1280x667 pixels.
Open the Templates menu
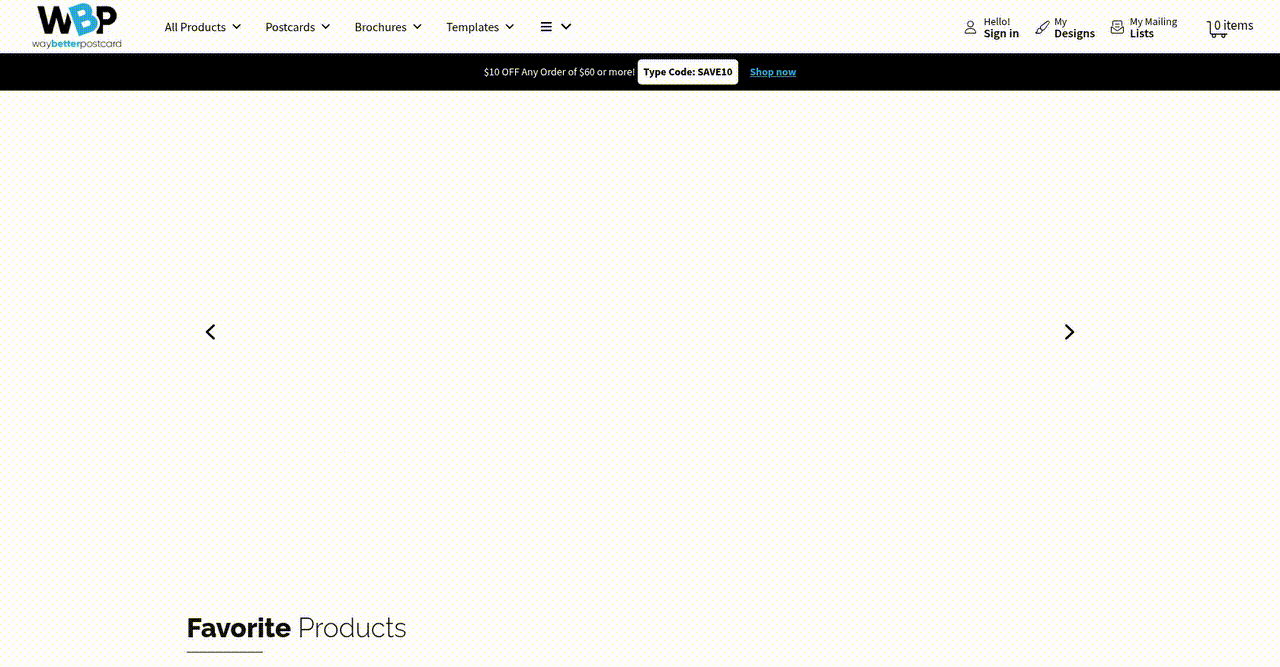click(472, 27)
